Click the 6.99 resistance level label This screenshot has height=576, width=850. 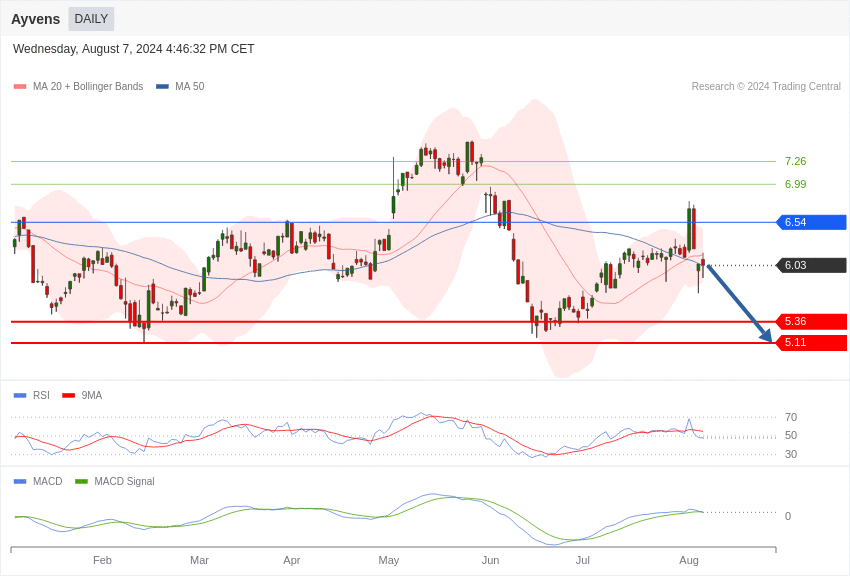point(795,184)
